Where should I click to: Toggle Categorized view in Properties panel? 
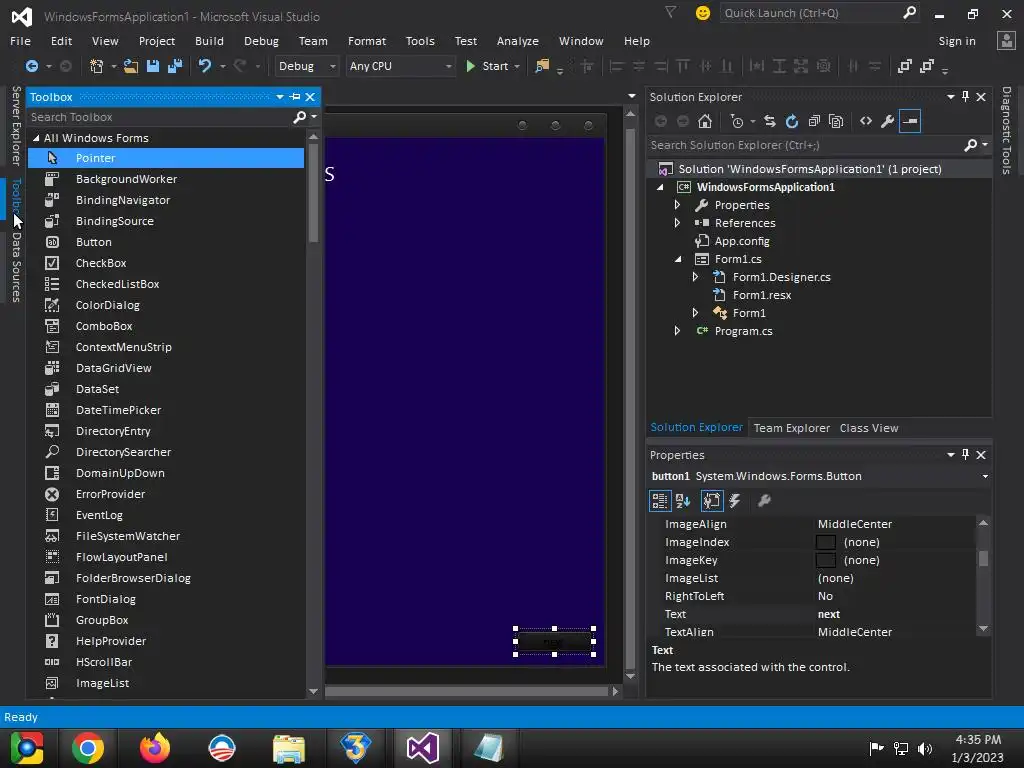pos(660,501)
